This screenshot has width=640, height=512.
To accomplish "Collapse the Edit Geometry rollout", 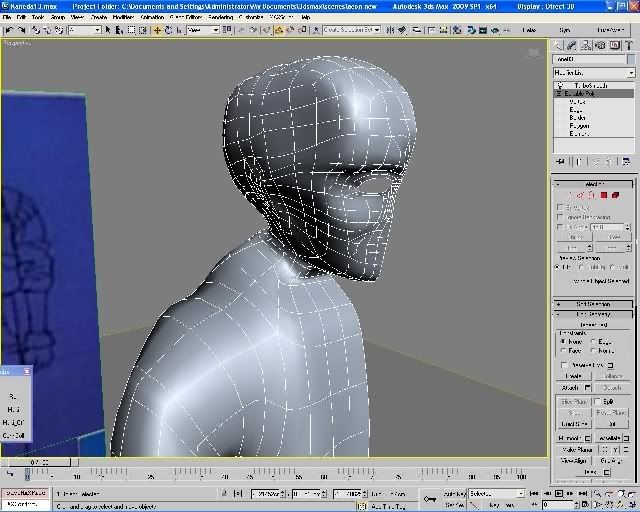I will click(593, 314).
